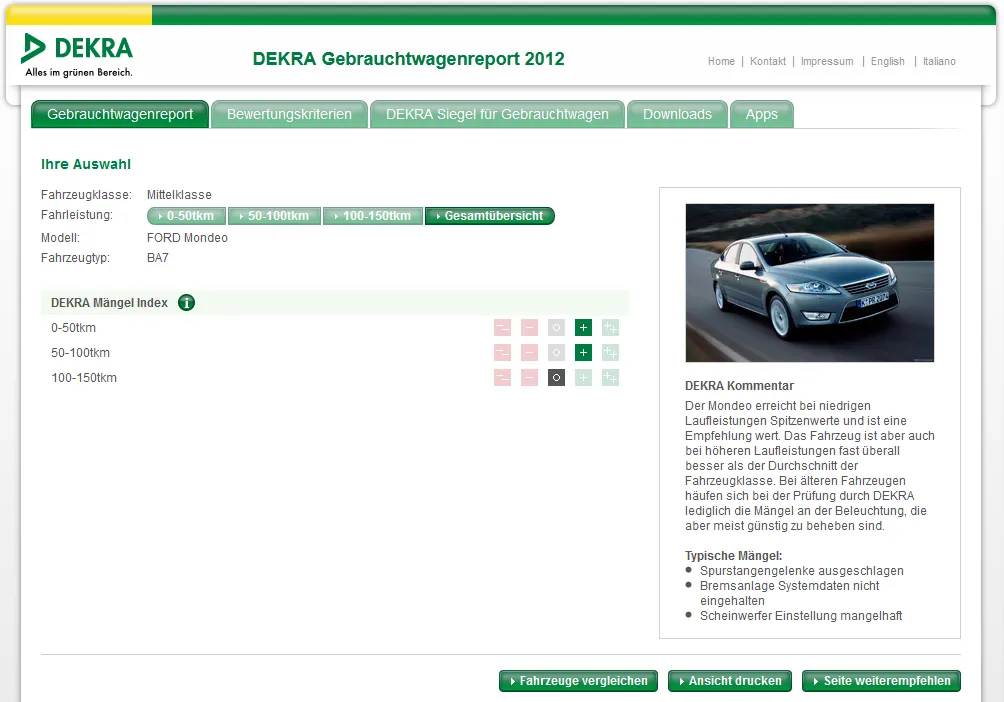Select the 50-100tkm mileage filter
The image size is (1004, 702).
tap(274, 216)
